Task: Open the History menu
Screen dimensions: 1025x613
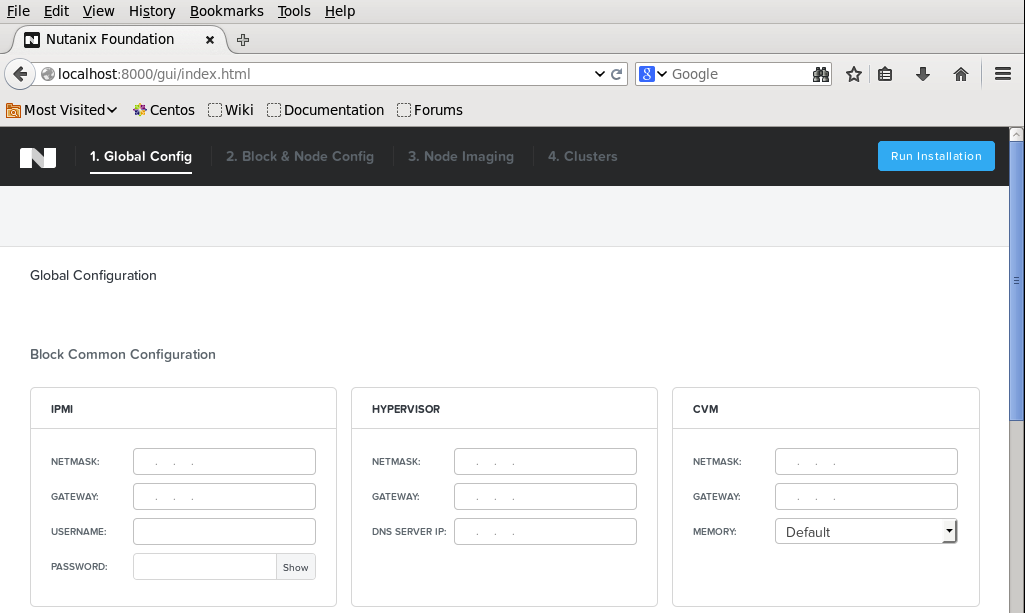Action: [x=152, y=11]
